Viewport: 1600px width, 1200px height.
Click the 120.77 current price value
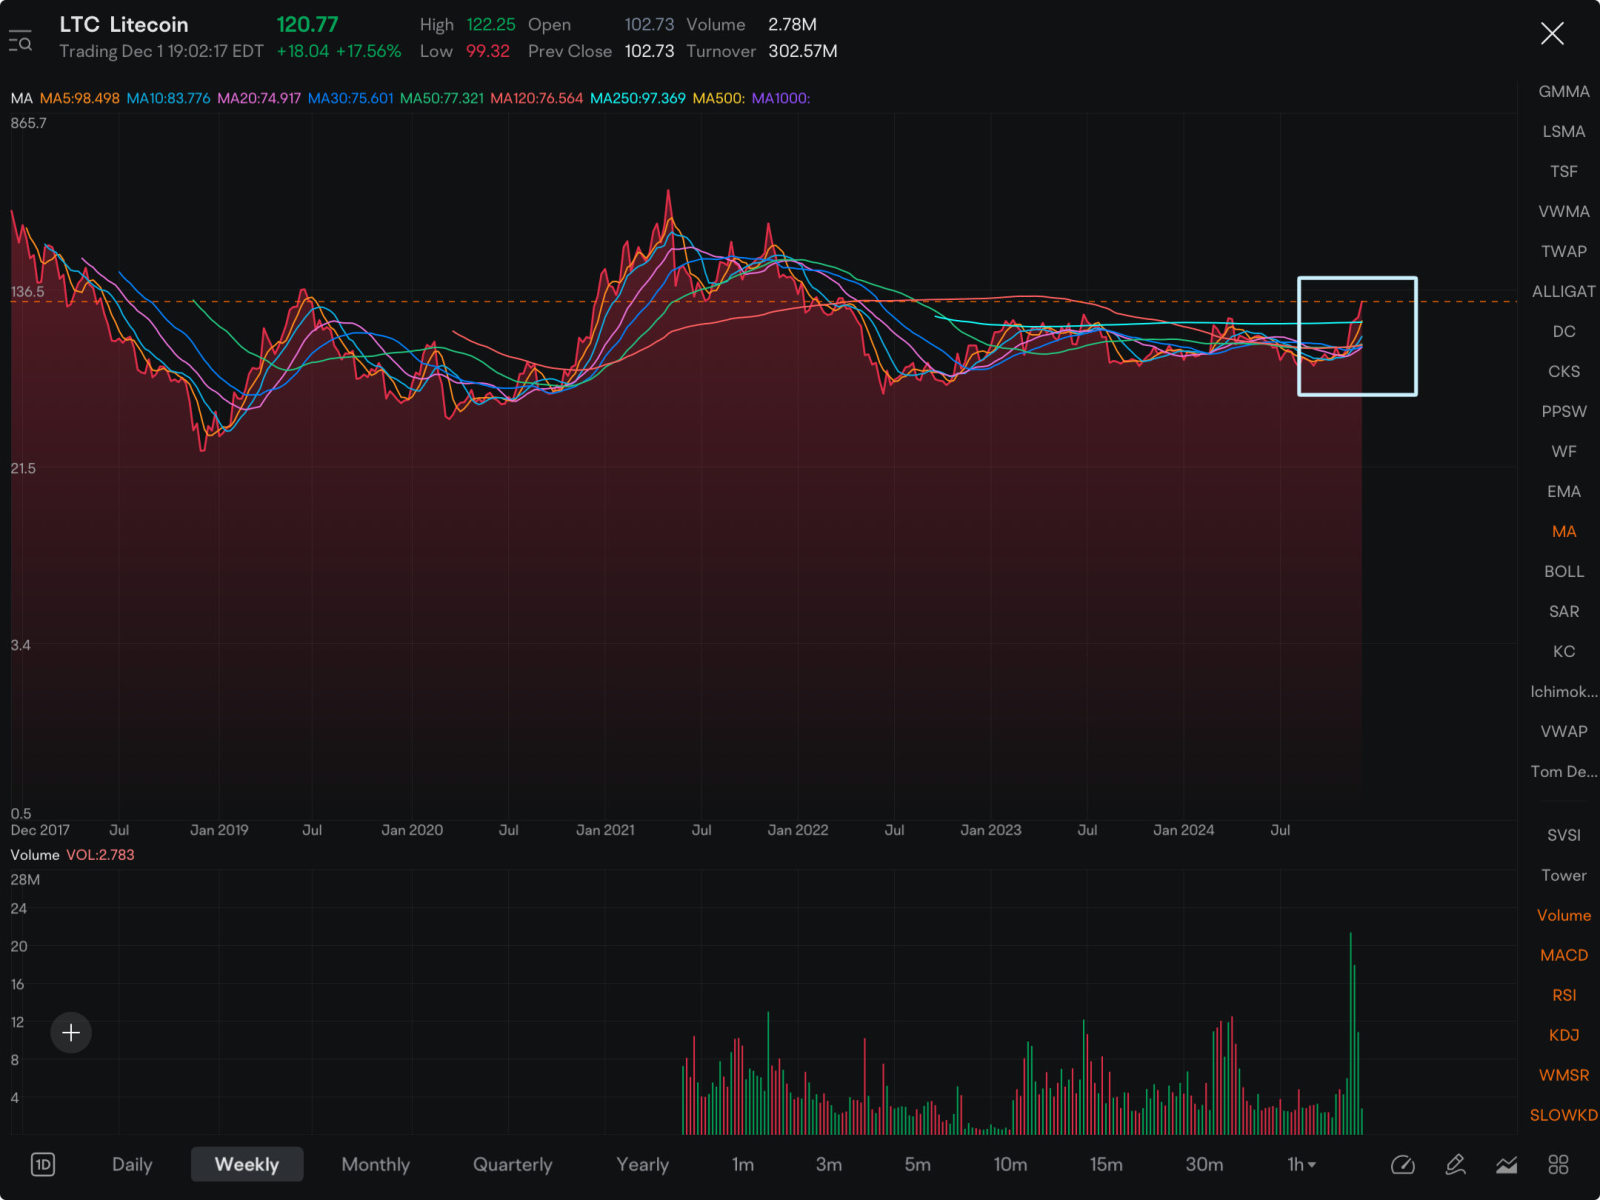[307, 24]
